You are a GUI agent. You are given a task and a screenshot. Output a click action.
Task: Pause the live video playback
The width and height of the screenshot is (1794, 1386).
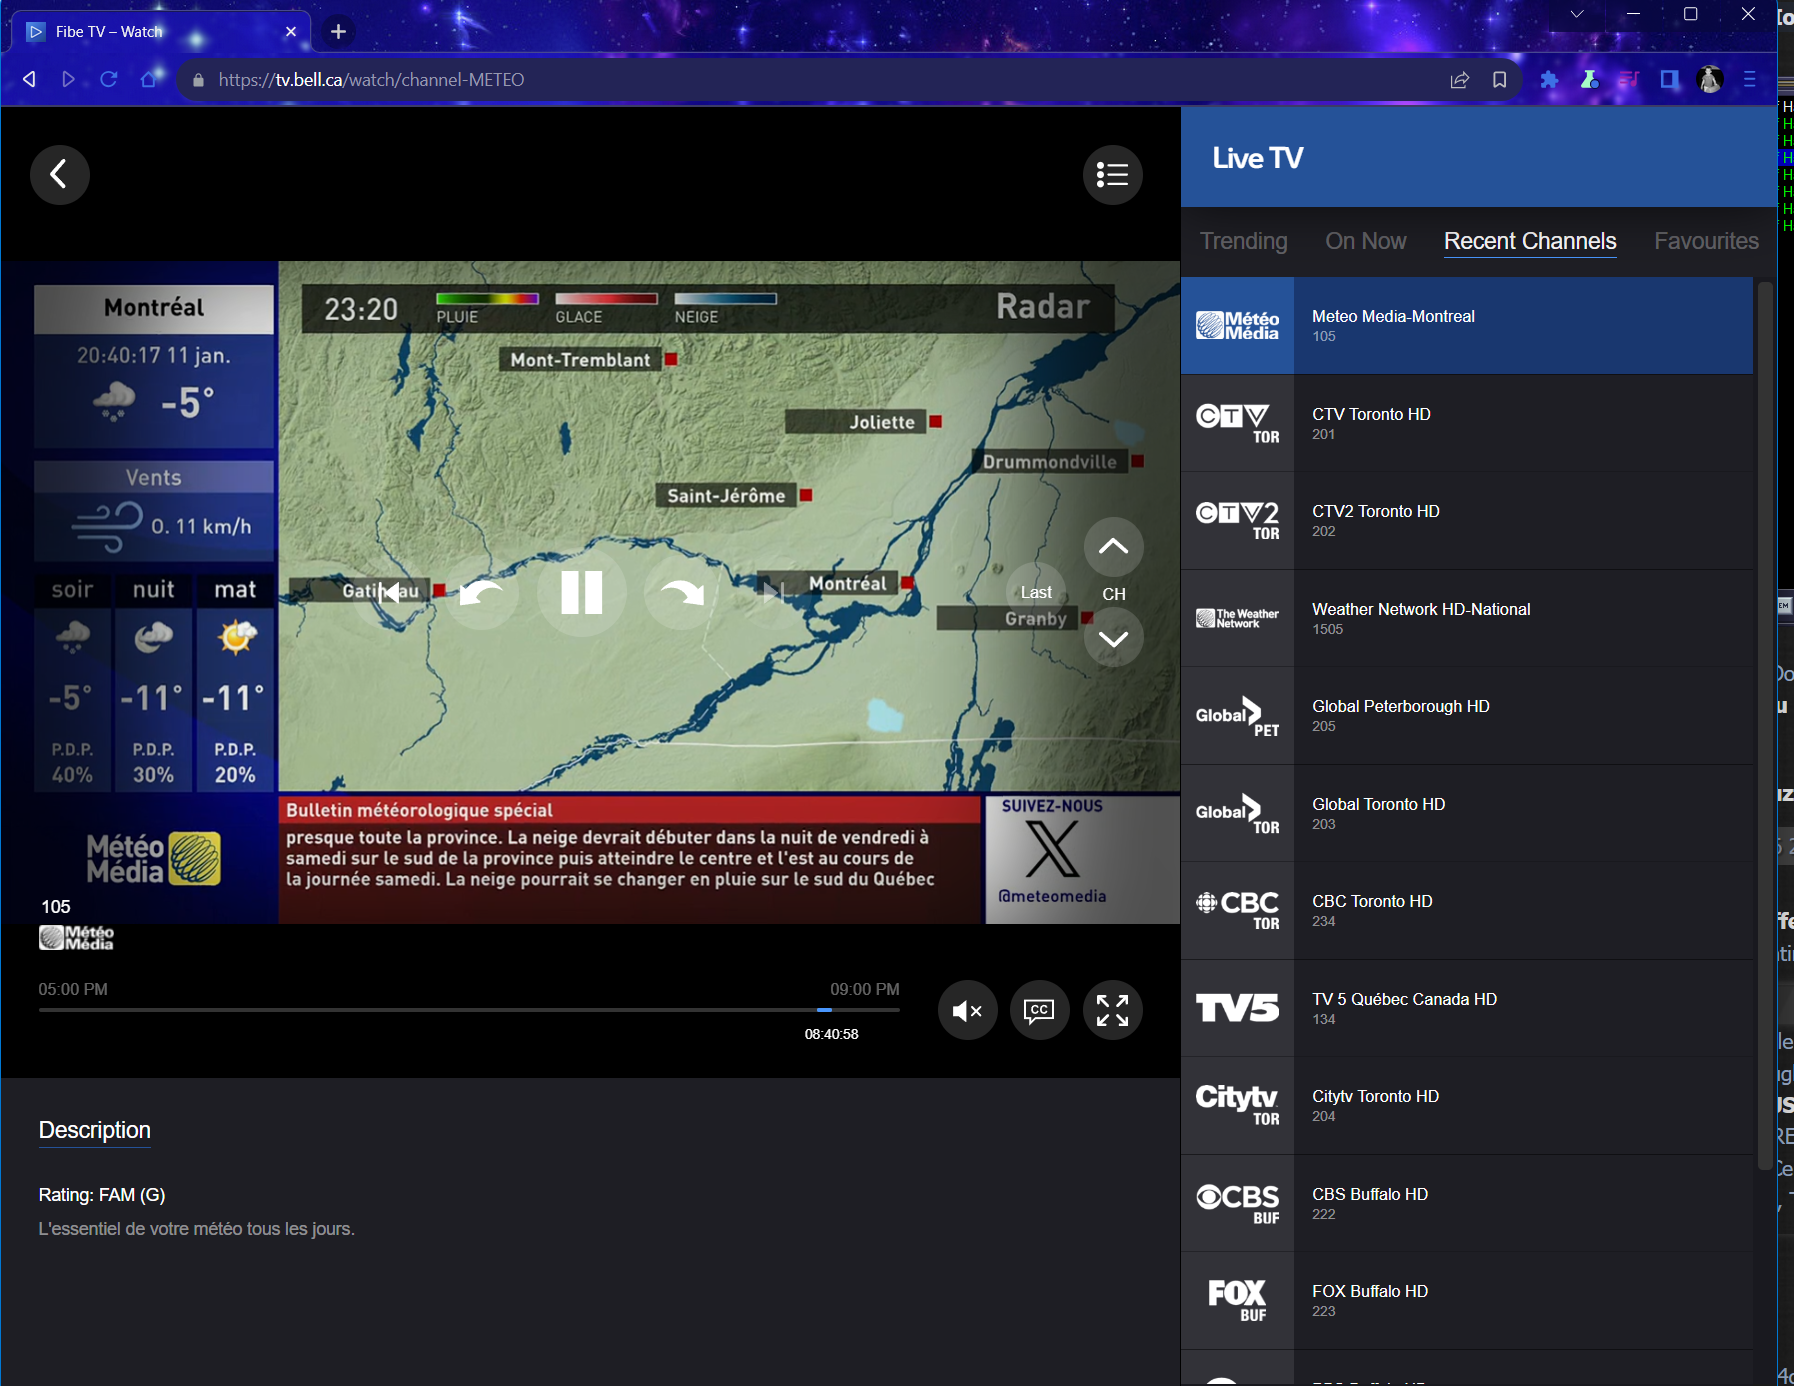[581, 592]
